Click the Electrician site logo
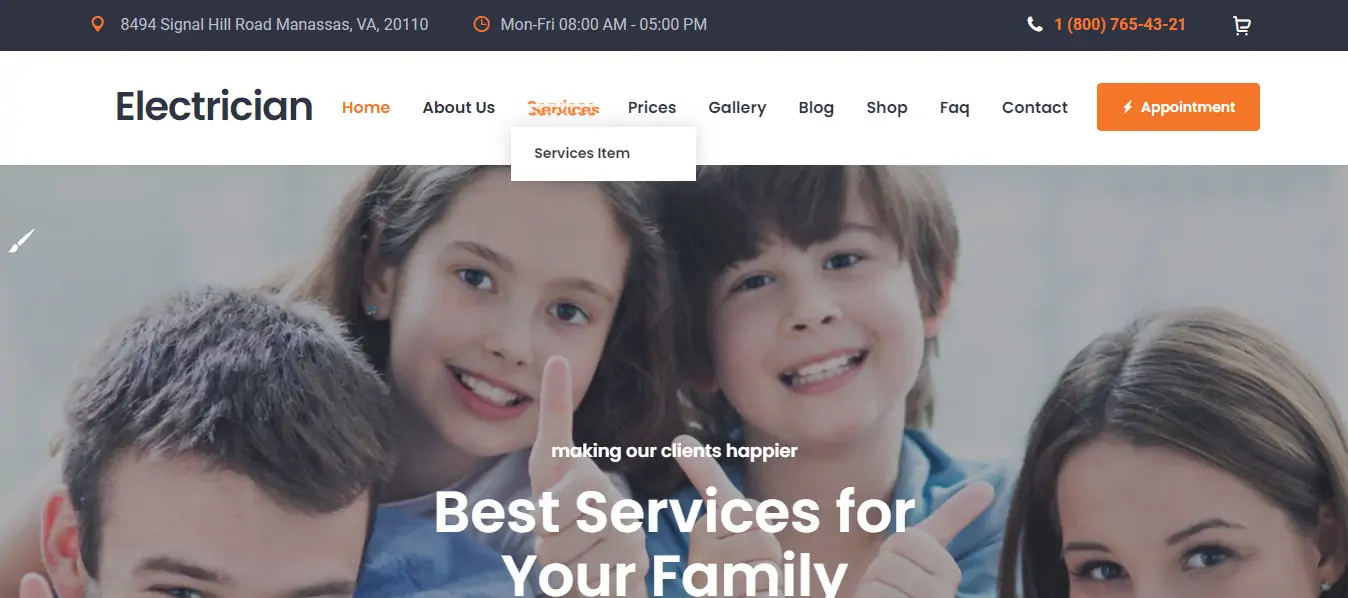The image size is (1348, 598). 214,106
